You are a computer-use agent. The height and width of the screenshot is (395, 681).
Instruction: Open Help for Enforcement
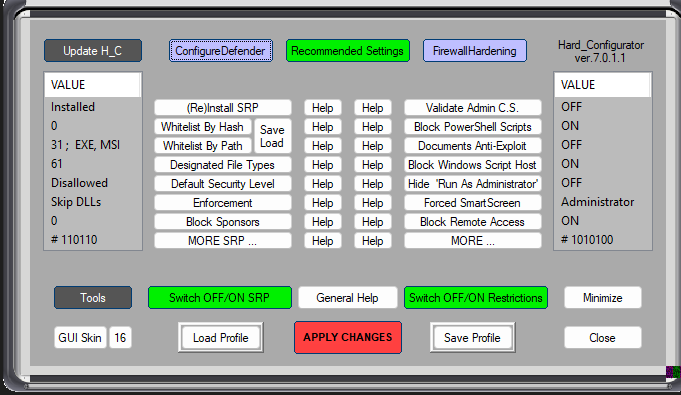(x=323, y=203)
